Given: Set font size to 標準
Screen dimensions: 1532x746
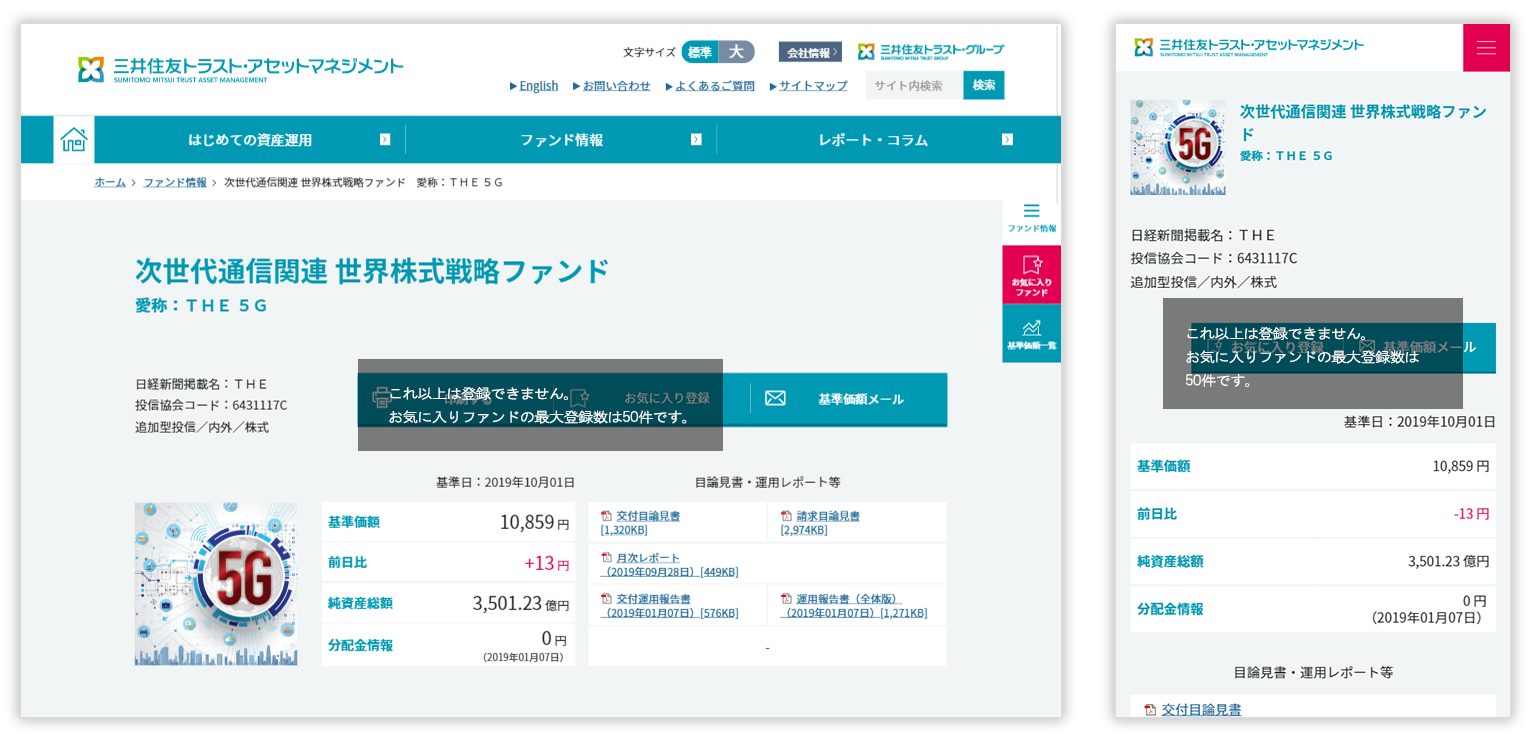Looking at the screenshot, I should 700,52.
